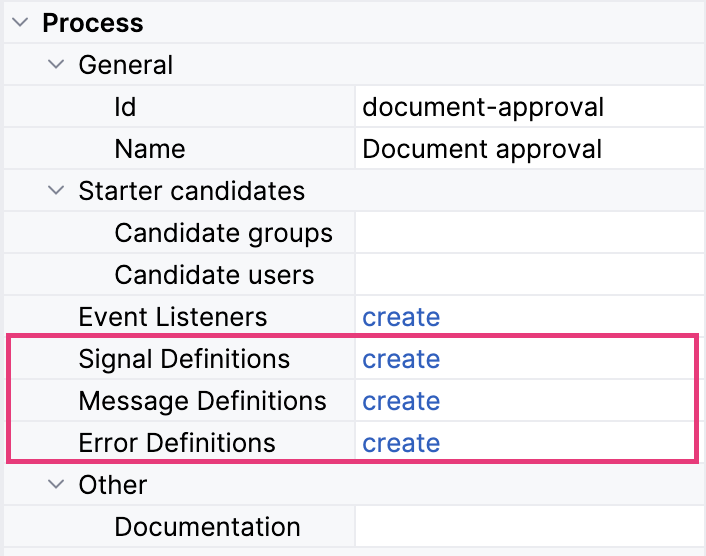Click the empty Candidate users value field
Viewport: 706px width, 556px height.
pos(530,275)
